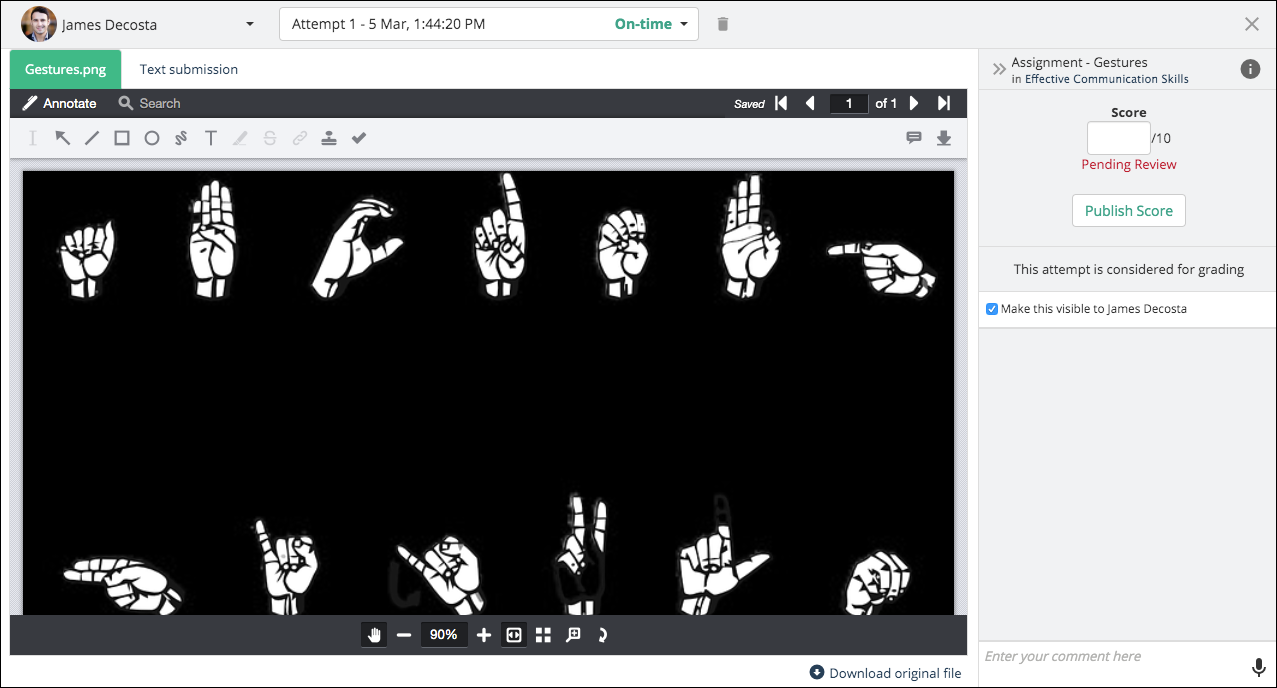Viewport: 1277px width, 688px height.
Task: Select the link annotation tool
Action: [x=299, y=138]
